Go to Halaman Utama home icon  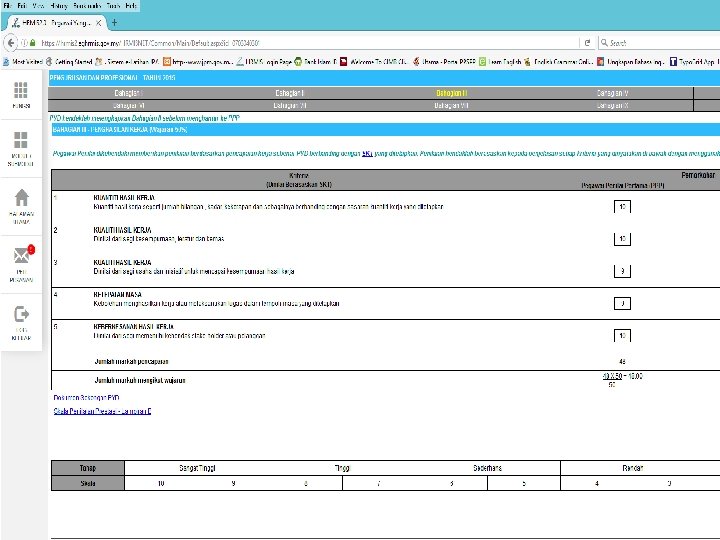point(21,197)
